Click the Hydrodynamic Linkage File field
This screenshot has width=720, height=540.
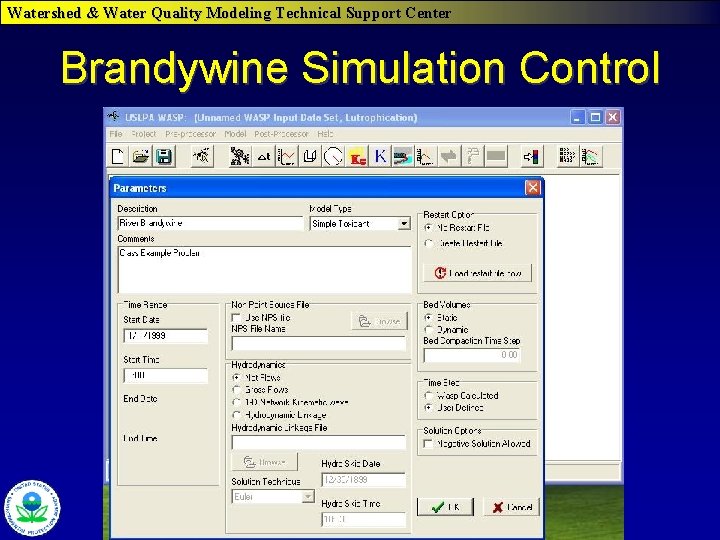pos(319,442)
